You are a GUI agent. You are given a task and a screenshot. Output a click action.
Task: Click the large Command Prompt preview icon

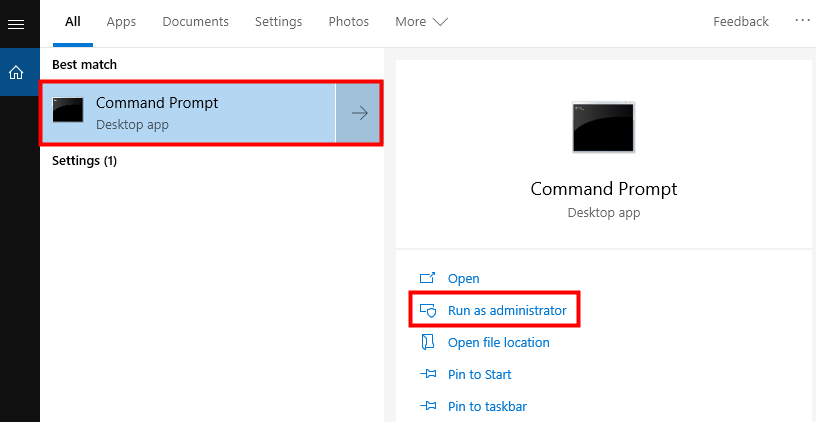point(604,127)
